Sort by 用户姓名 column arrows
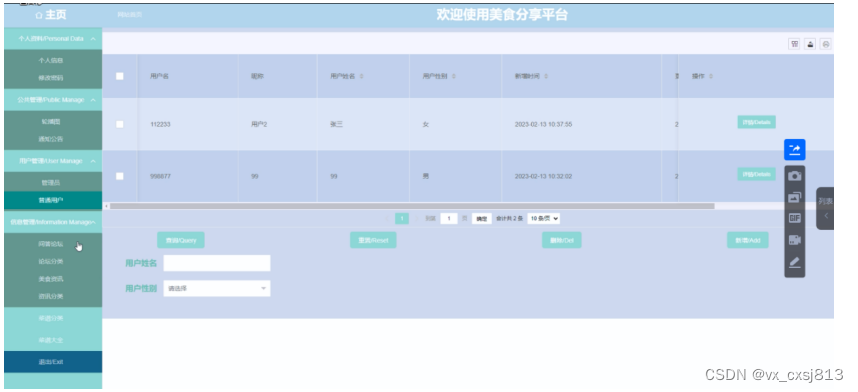 (x=361, y=76)
